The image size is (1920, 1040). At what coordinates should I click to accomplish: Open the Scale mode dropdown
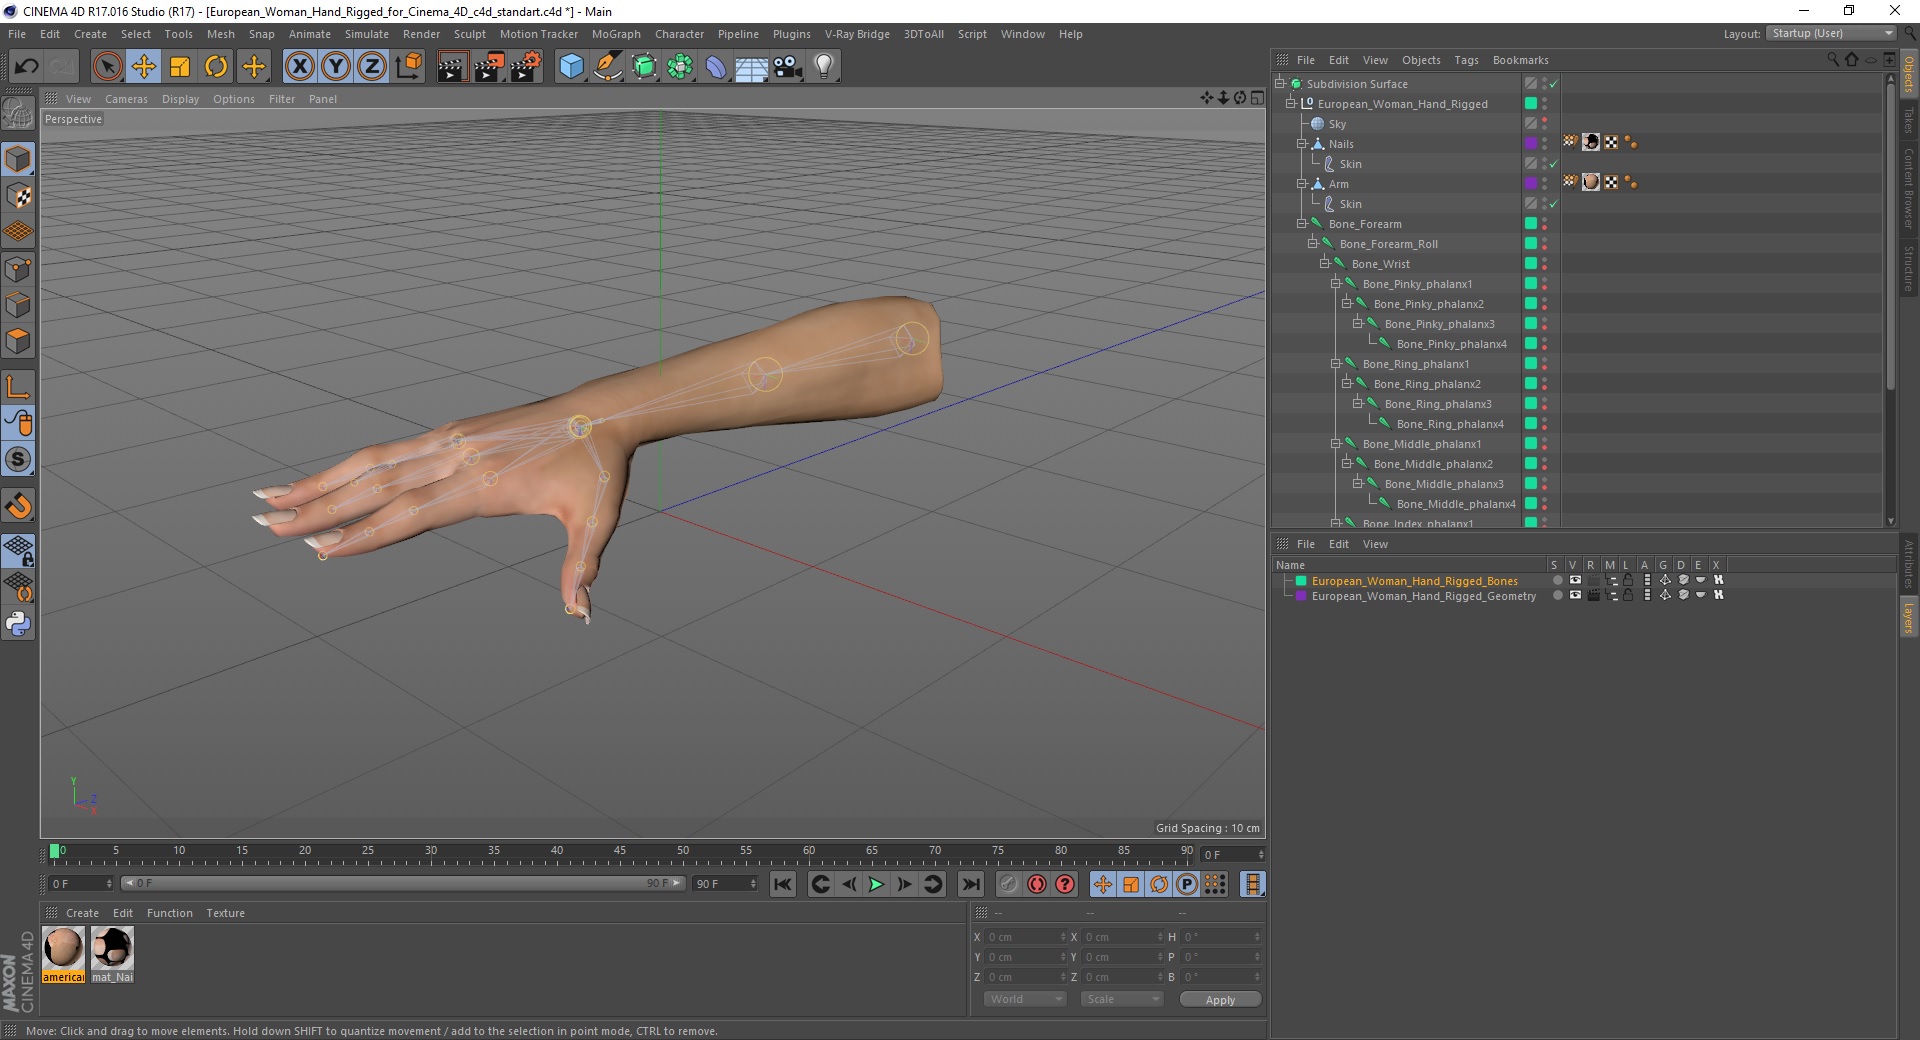click(x=1122, y=999)
